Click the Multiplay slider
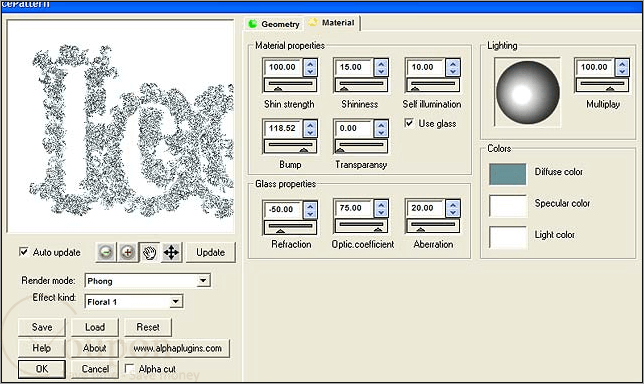The height and width of the screenshot is (384, 644). [603, 85]
